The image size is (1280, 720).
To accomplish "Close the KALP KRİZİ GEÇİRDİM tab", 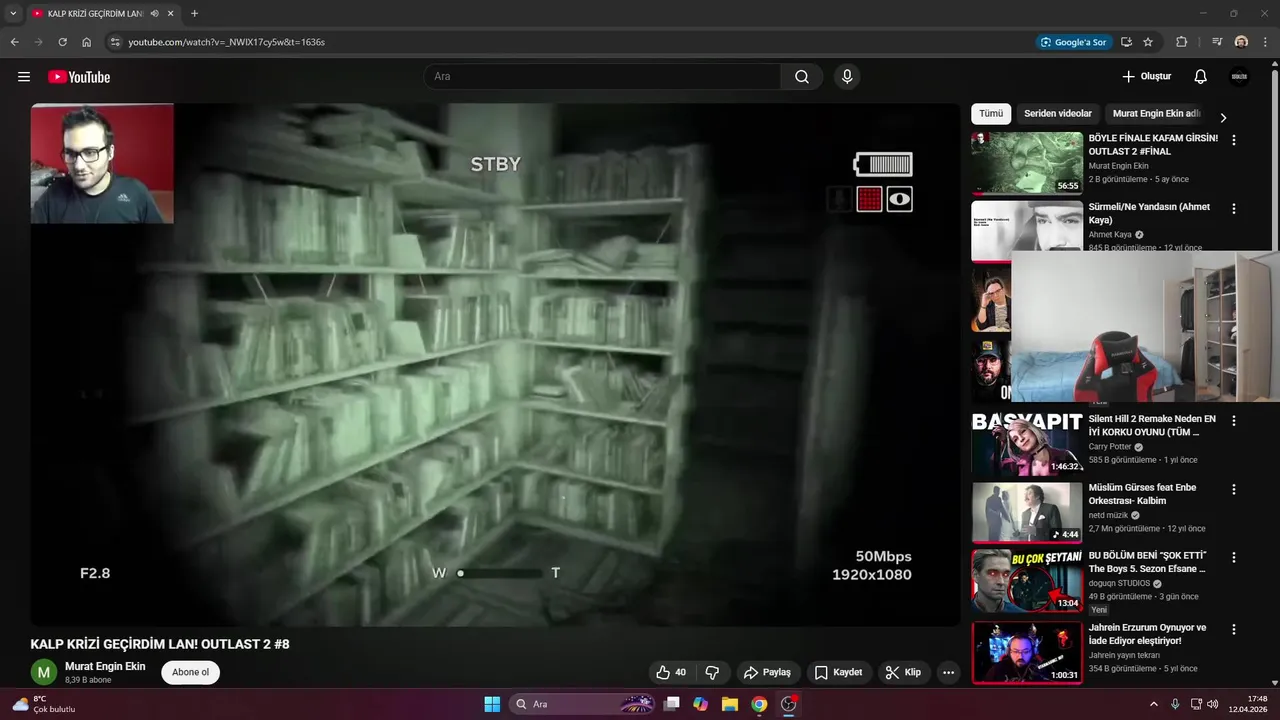I will coord(171,13).
